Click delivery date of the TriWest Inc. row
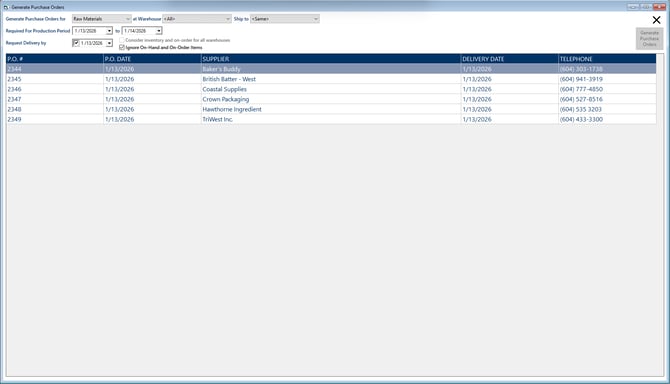 (x=509, y=119)
